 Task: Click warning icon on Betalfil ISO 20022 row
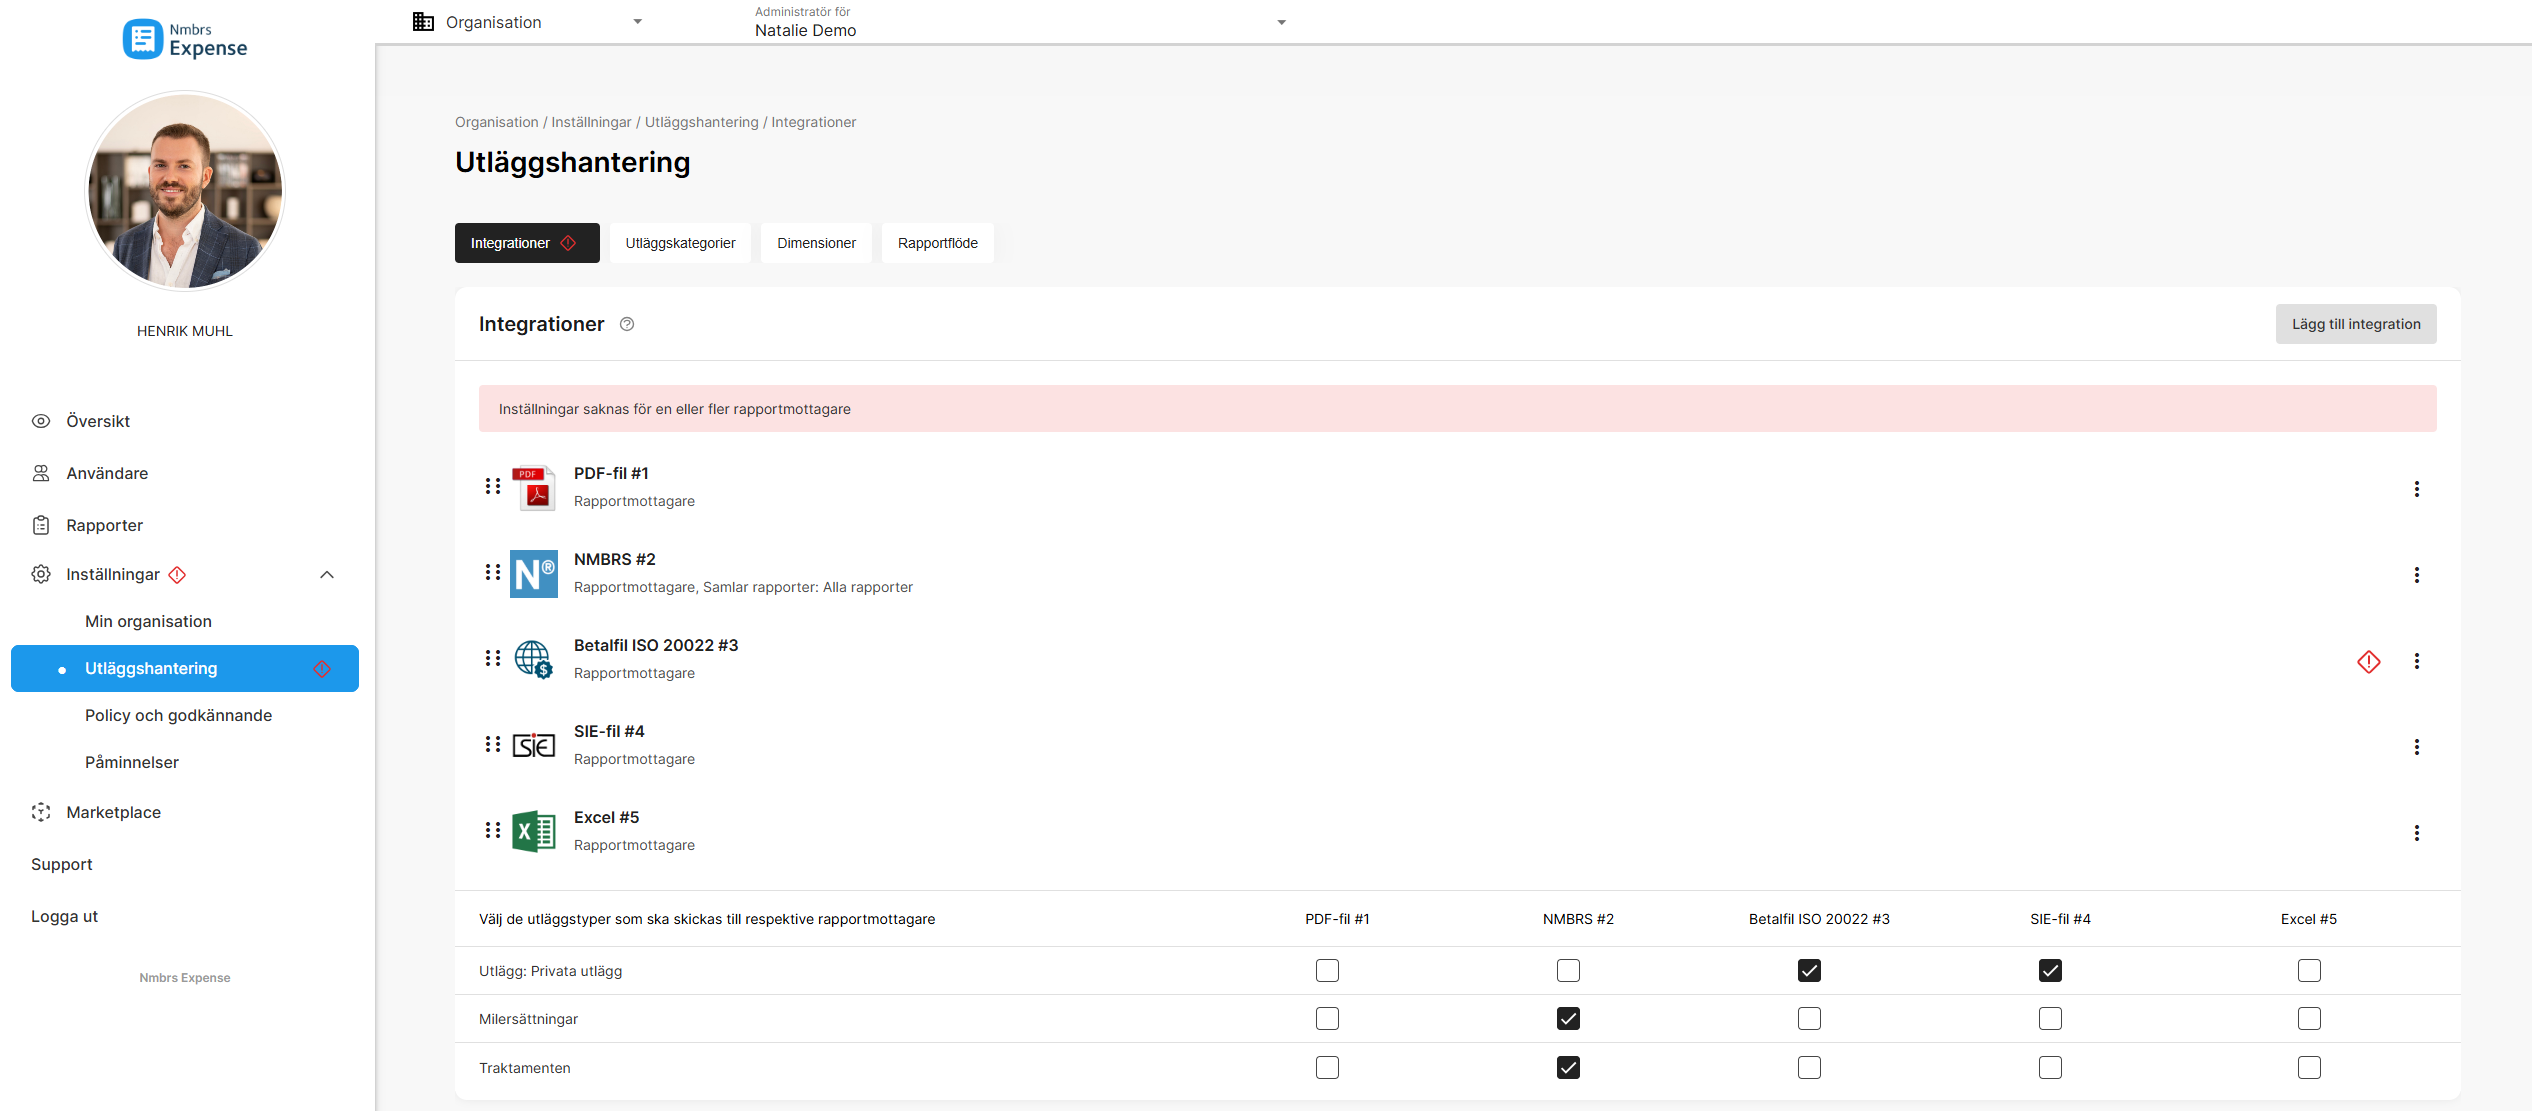click(2368, 662)
